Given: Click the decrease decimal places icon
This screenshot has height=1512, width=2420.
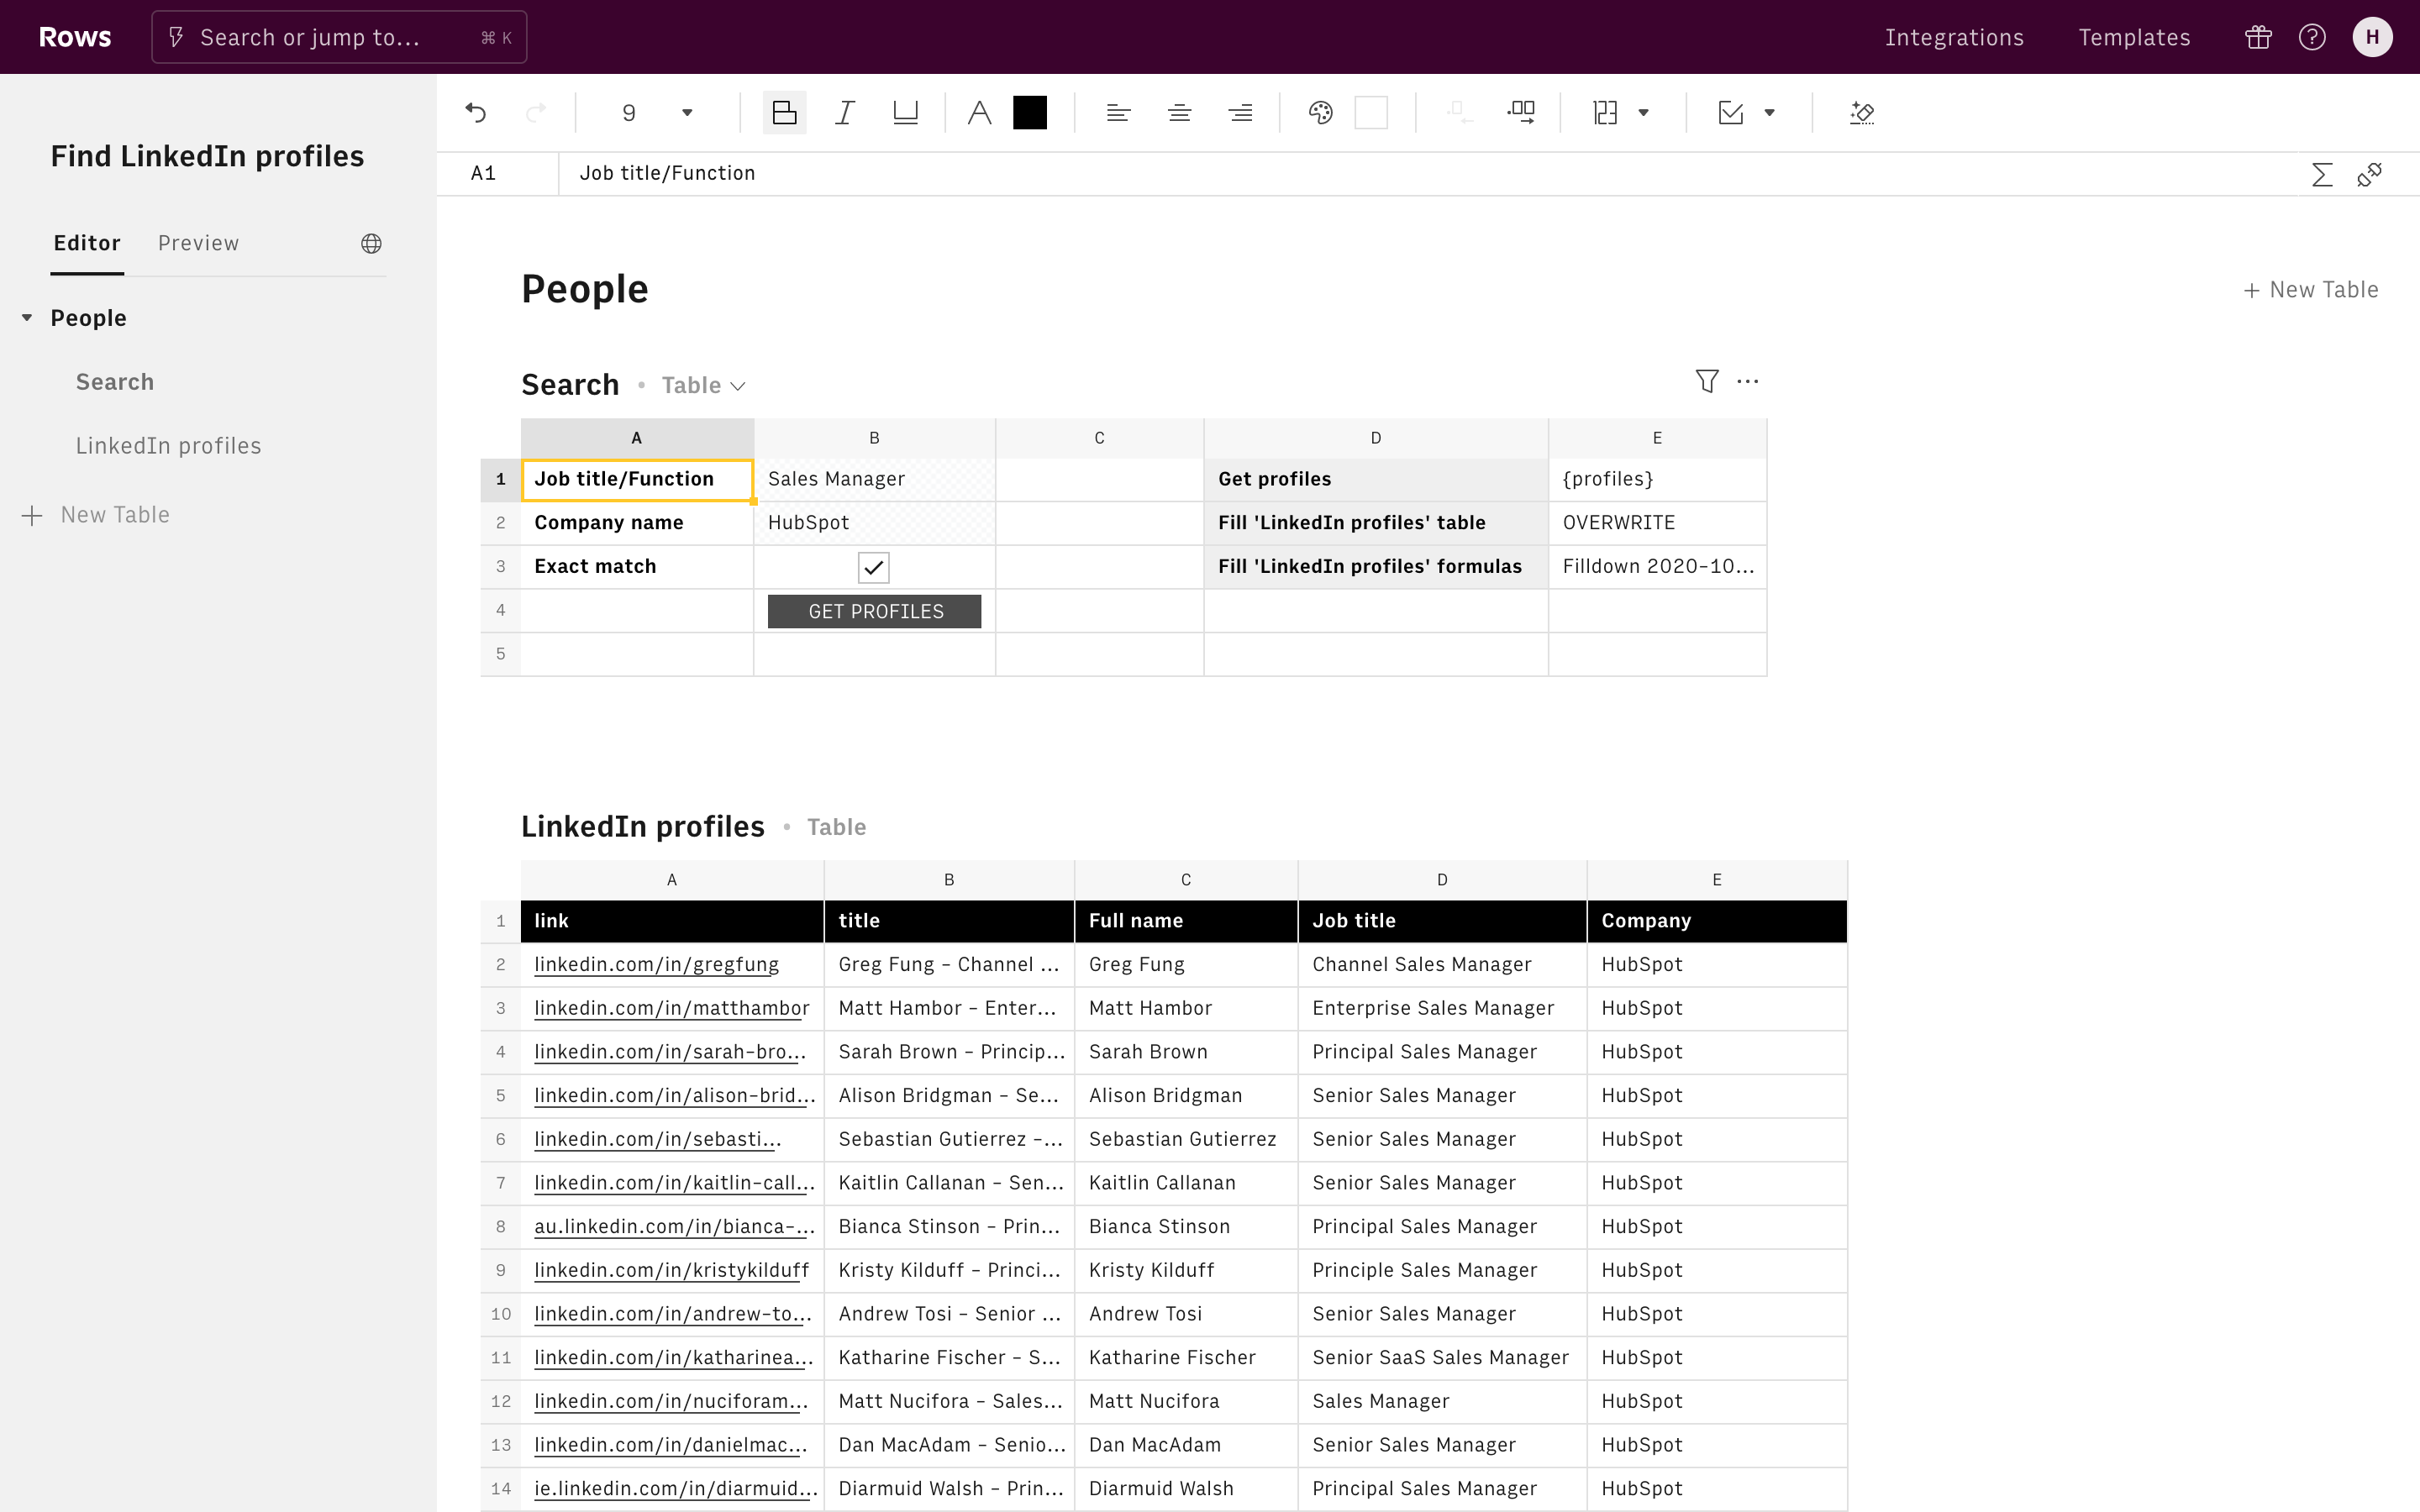Looking at the screenshot, I should (1460, 113).
